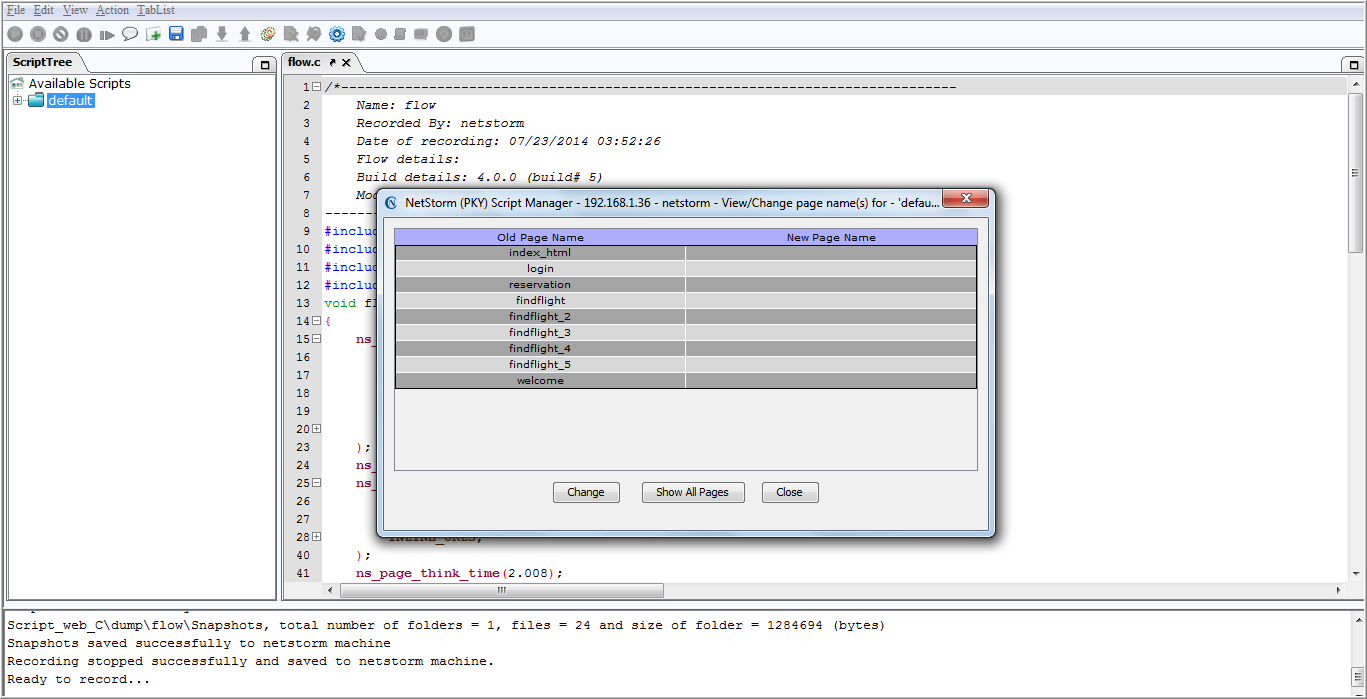Click the 'Ready to record...' console line
This screenshot has height=699, width=1367.
pyautogui.click(x=79, y=679)
